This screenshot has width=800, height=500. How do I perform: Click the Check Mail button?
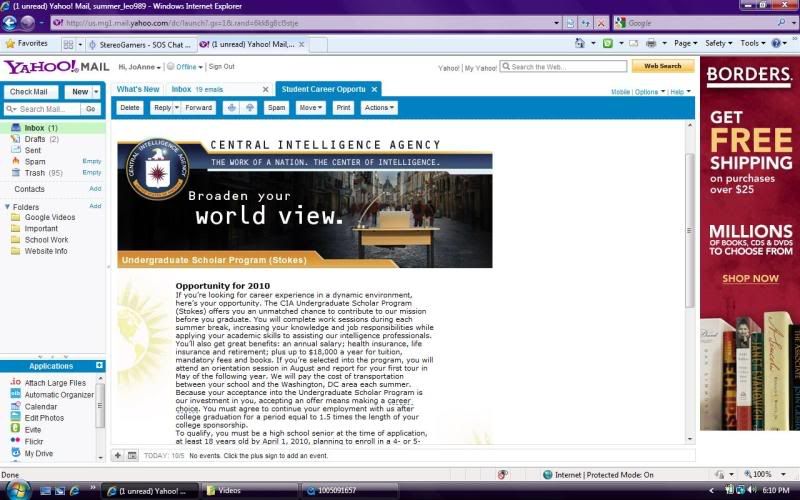(29, 92)
